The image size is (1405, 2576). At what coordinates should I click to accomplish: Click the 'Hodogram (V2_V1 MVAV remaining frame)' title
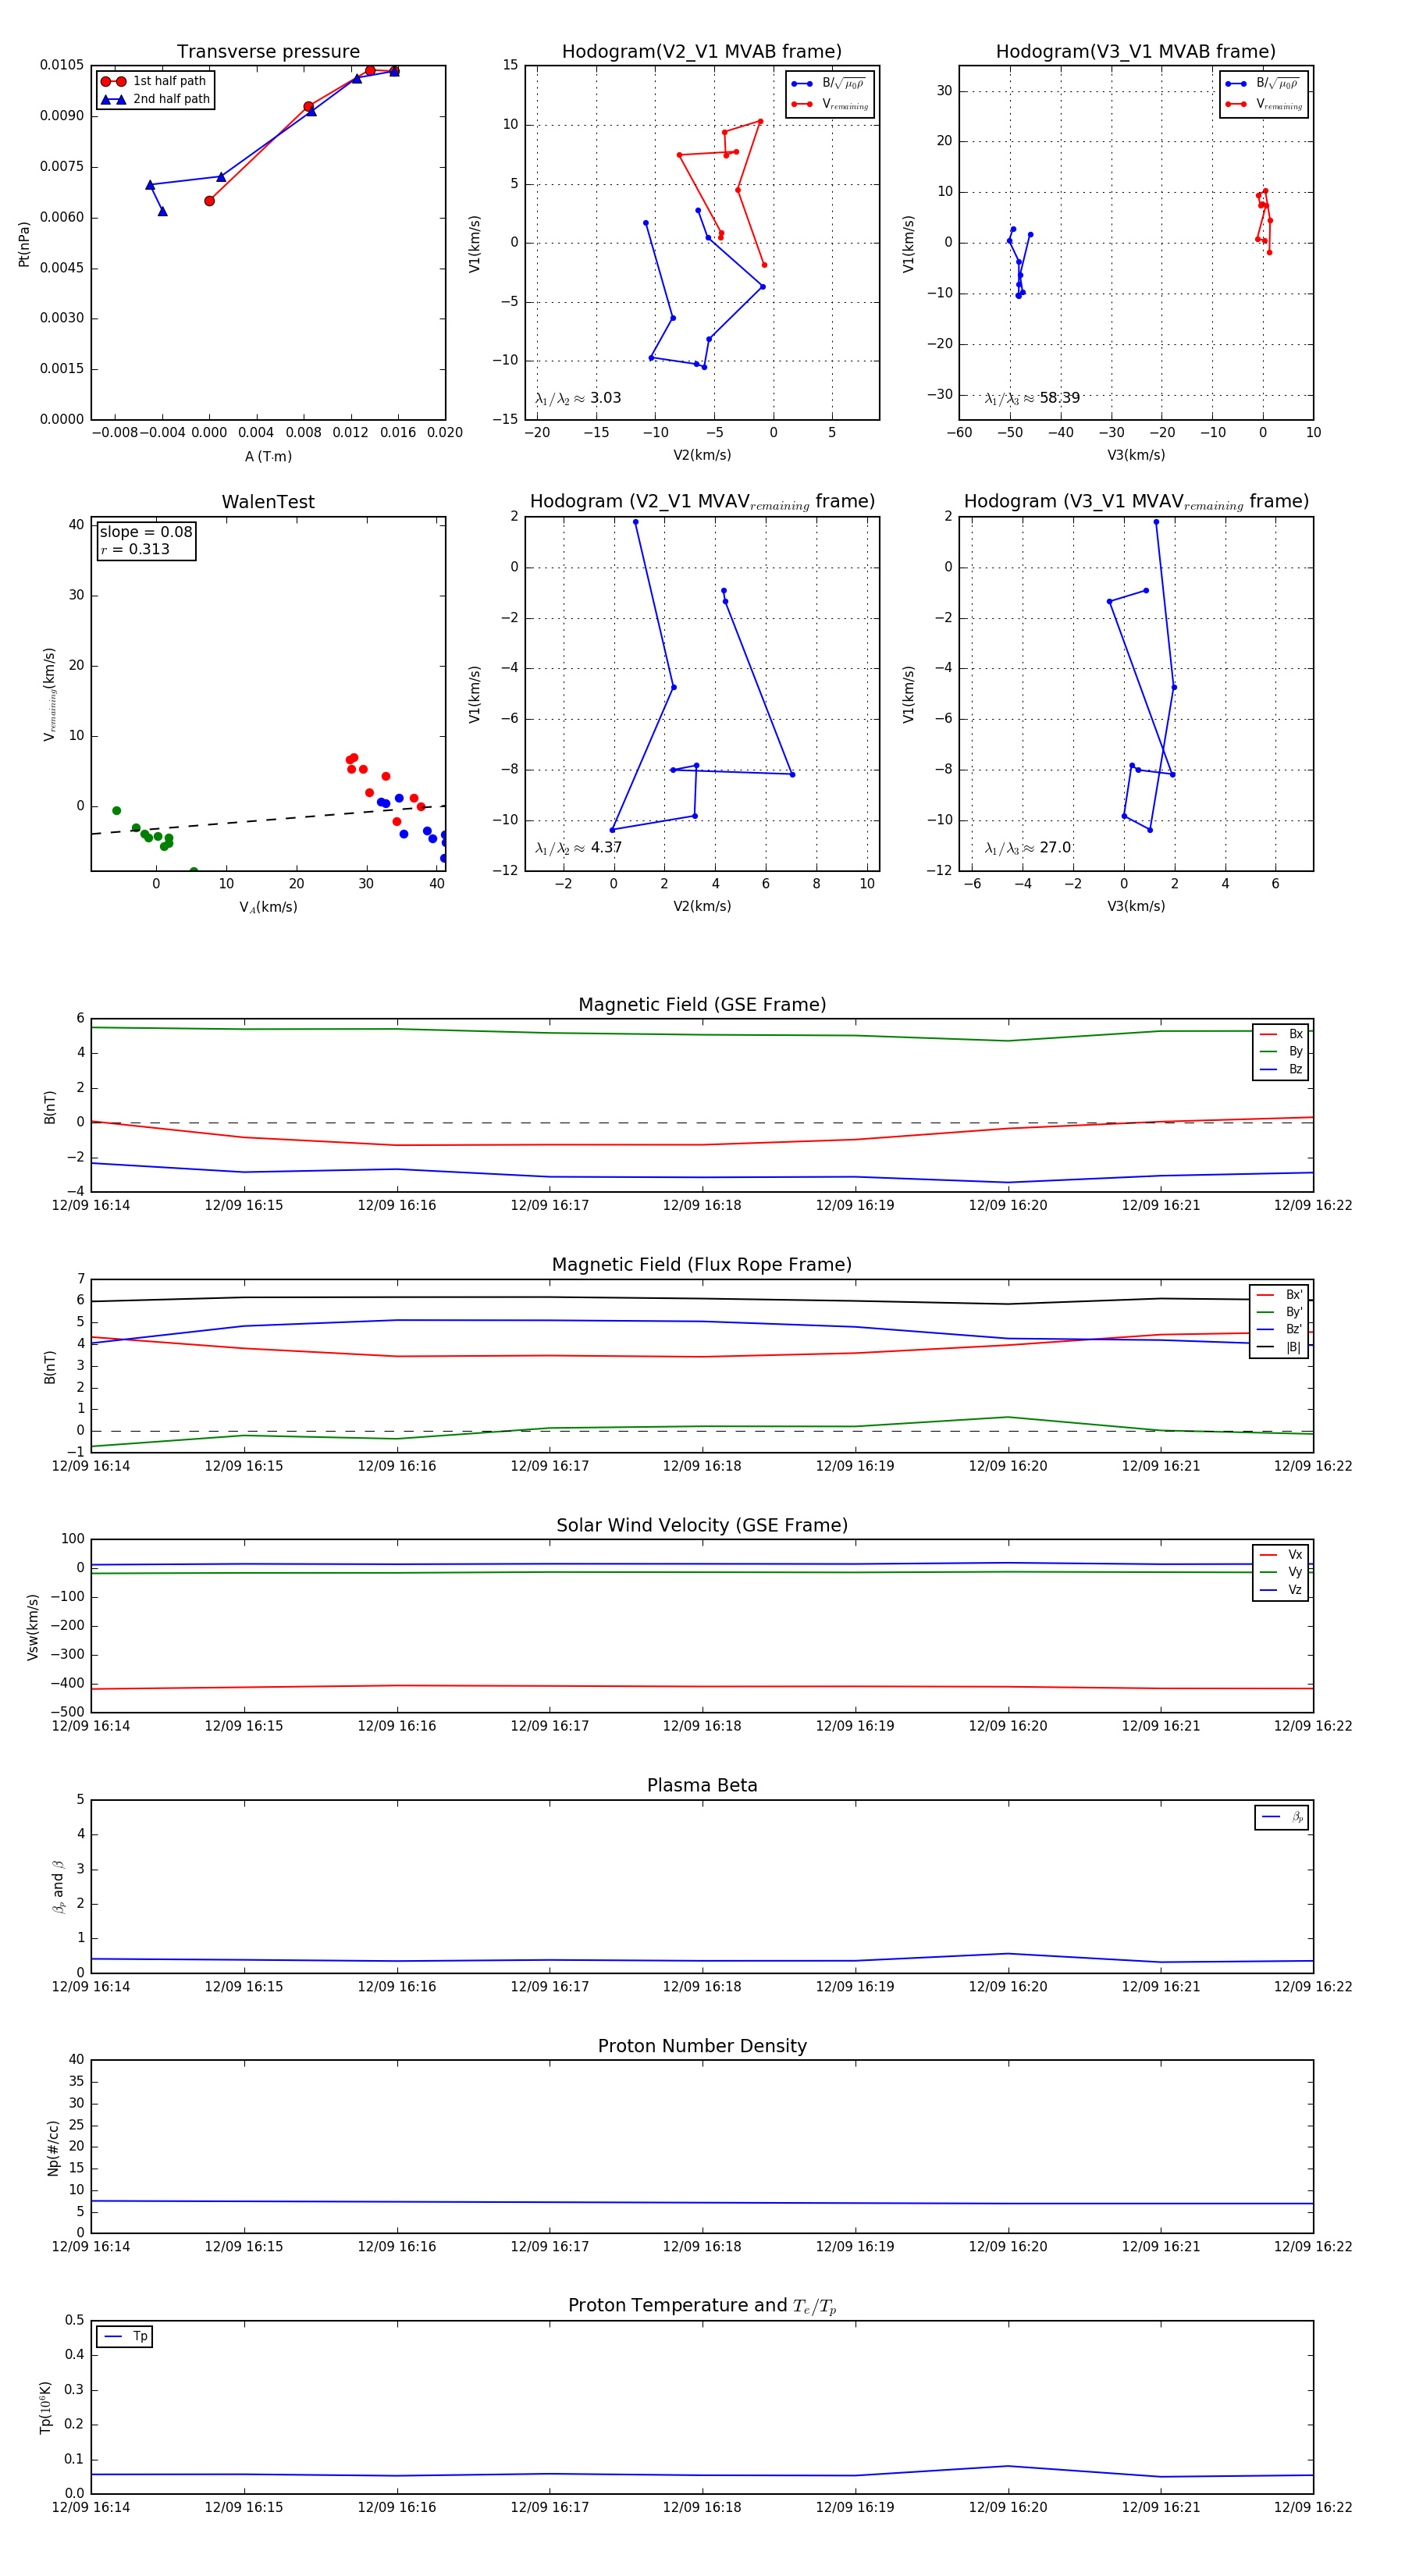tap(702, 502)
